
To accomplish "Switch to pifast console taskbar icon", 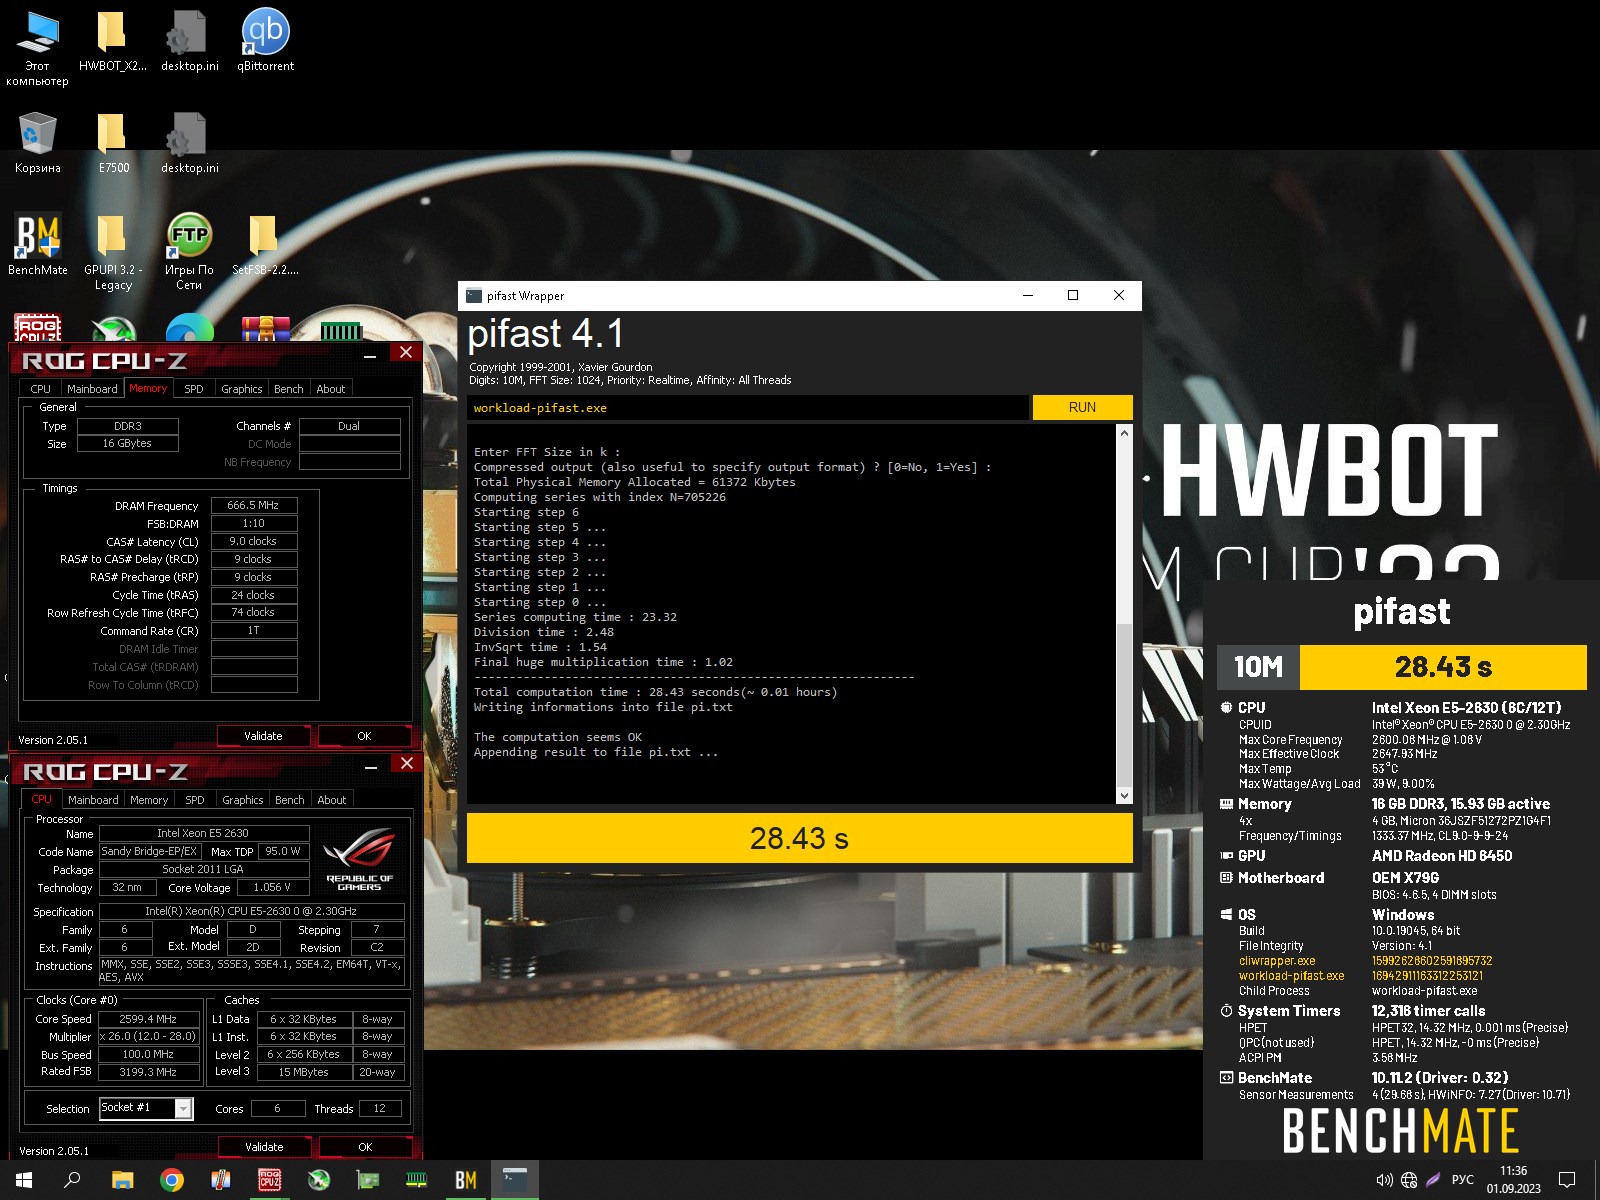I will click(x=515, y=1180).
